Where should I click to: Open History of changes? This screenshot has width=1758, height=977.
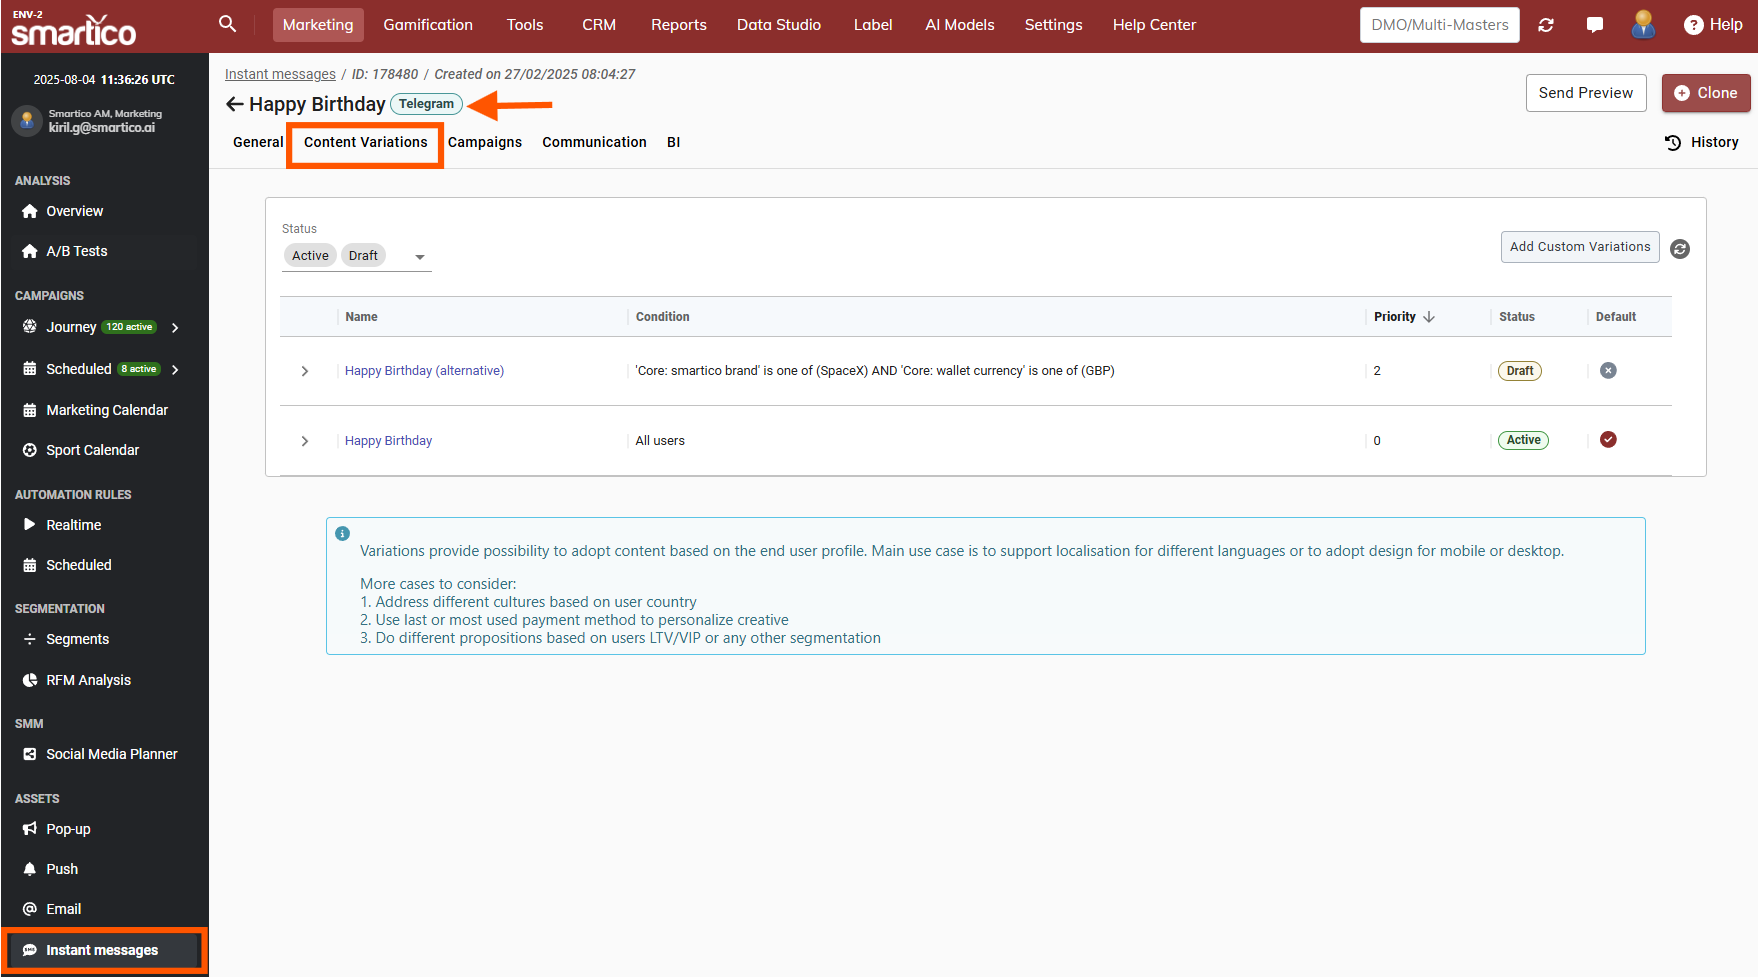1702,142
